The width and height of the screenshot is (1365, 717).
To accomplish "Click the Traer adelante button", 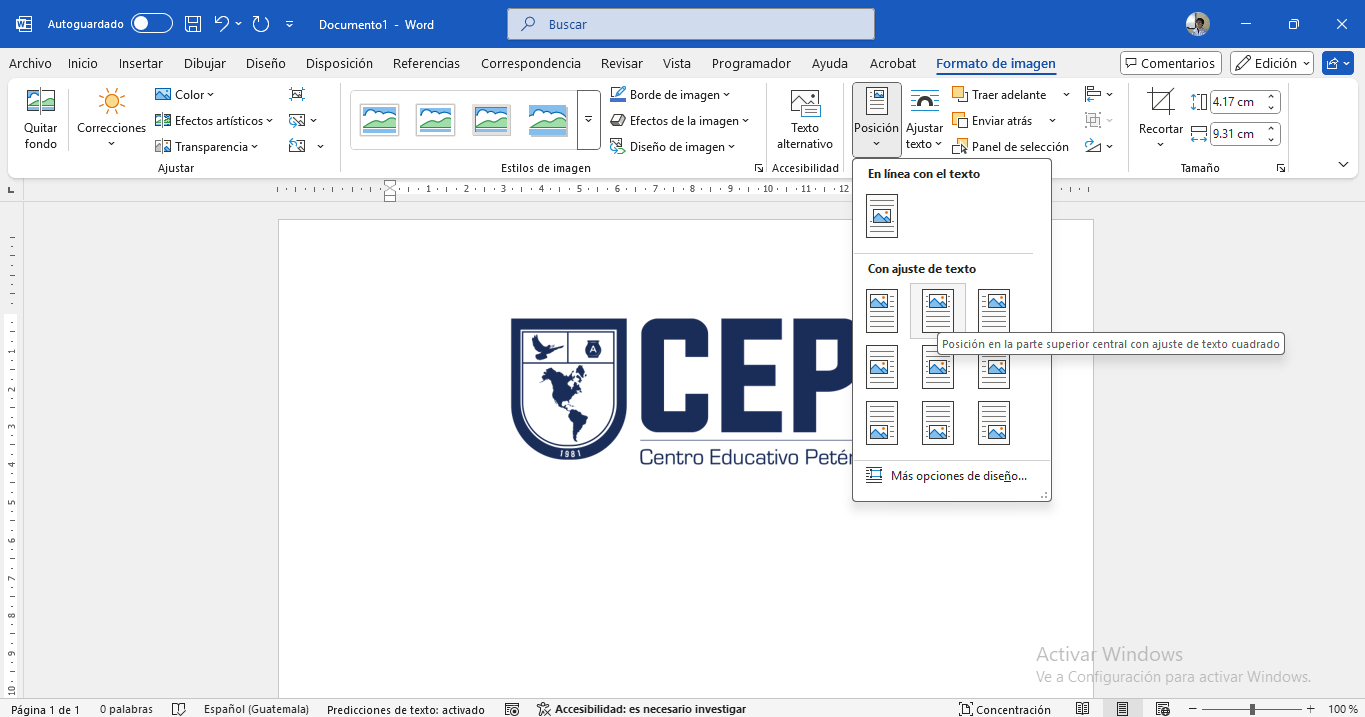I will tap(1000, 95).
